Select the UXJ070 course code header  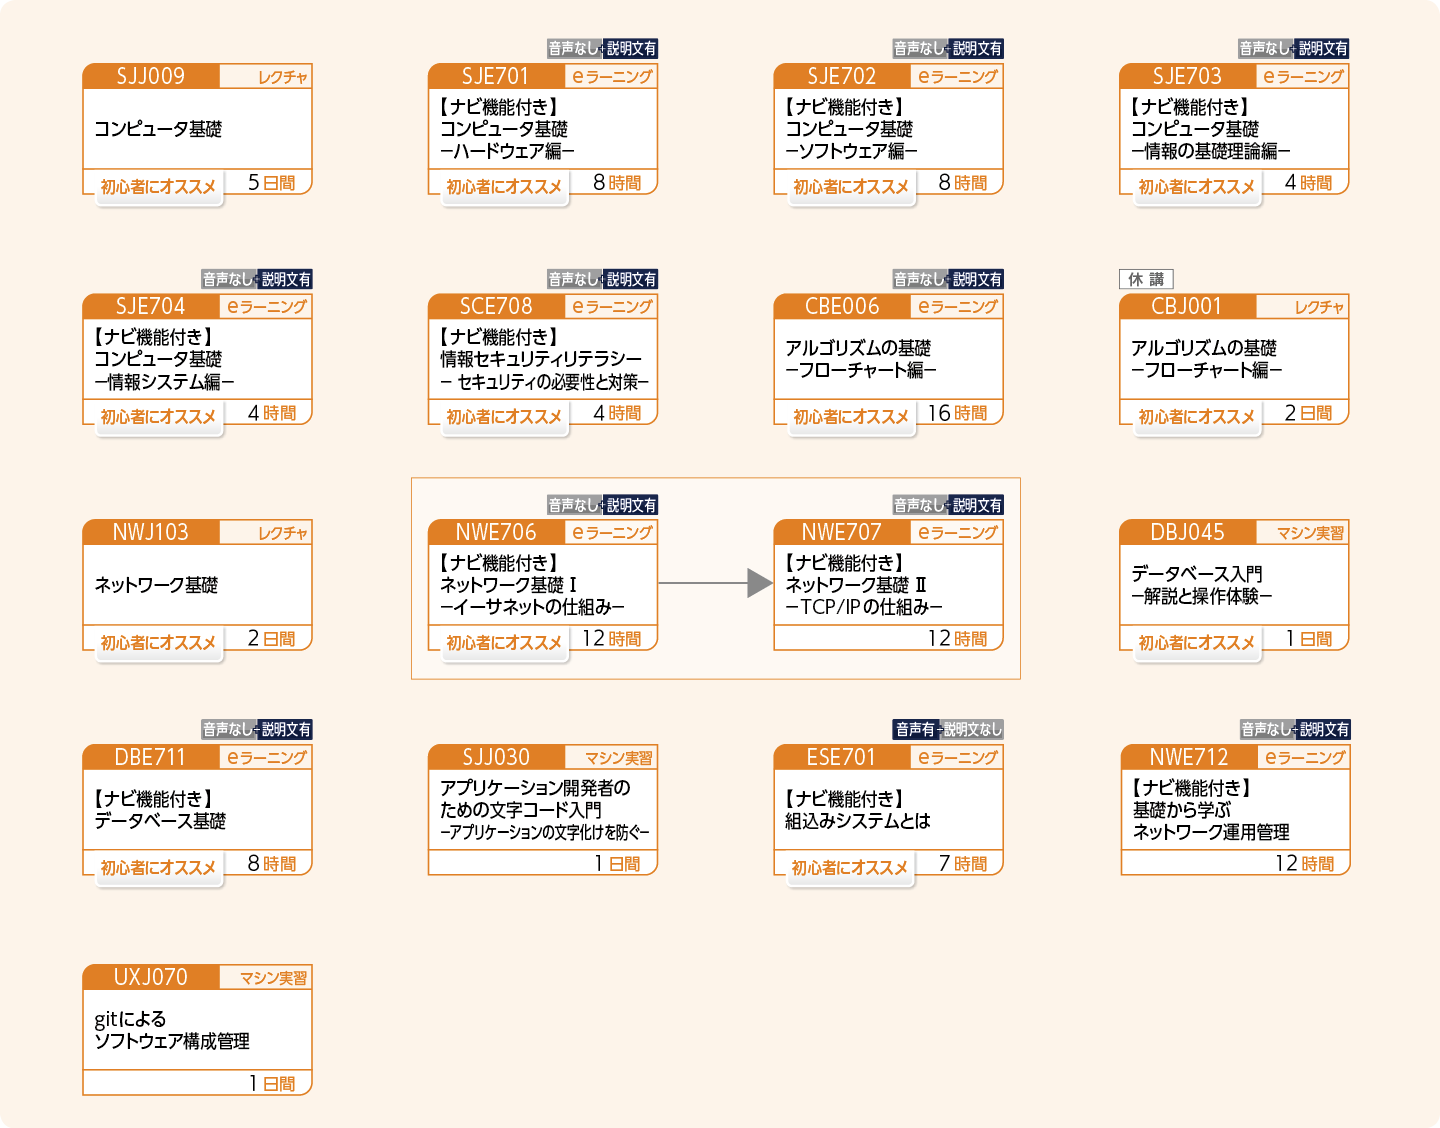151,977
